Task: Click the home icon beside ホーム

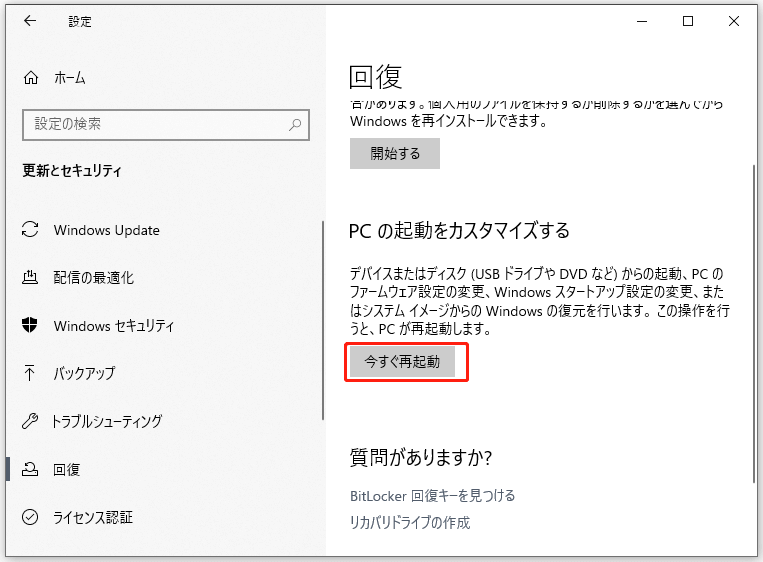Action: point(31,77)
